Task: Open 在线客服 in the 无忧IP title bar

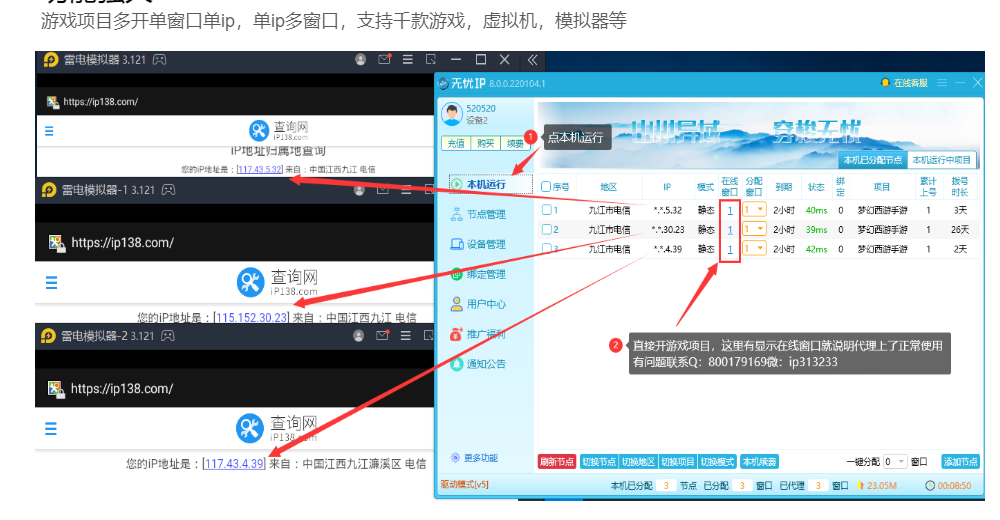Action: (904, 83)
